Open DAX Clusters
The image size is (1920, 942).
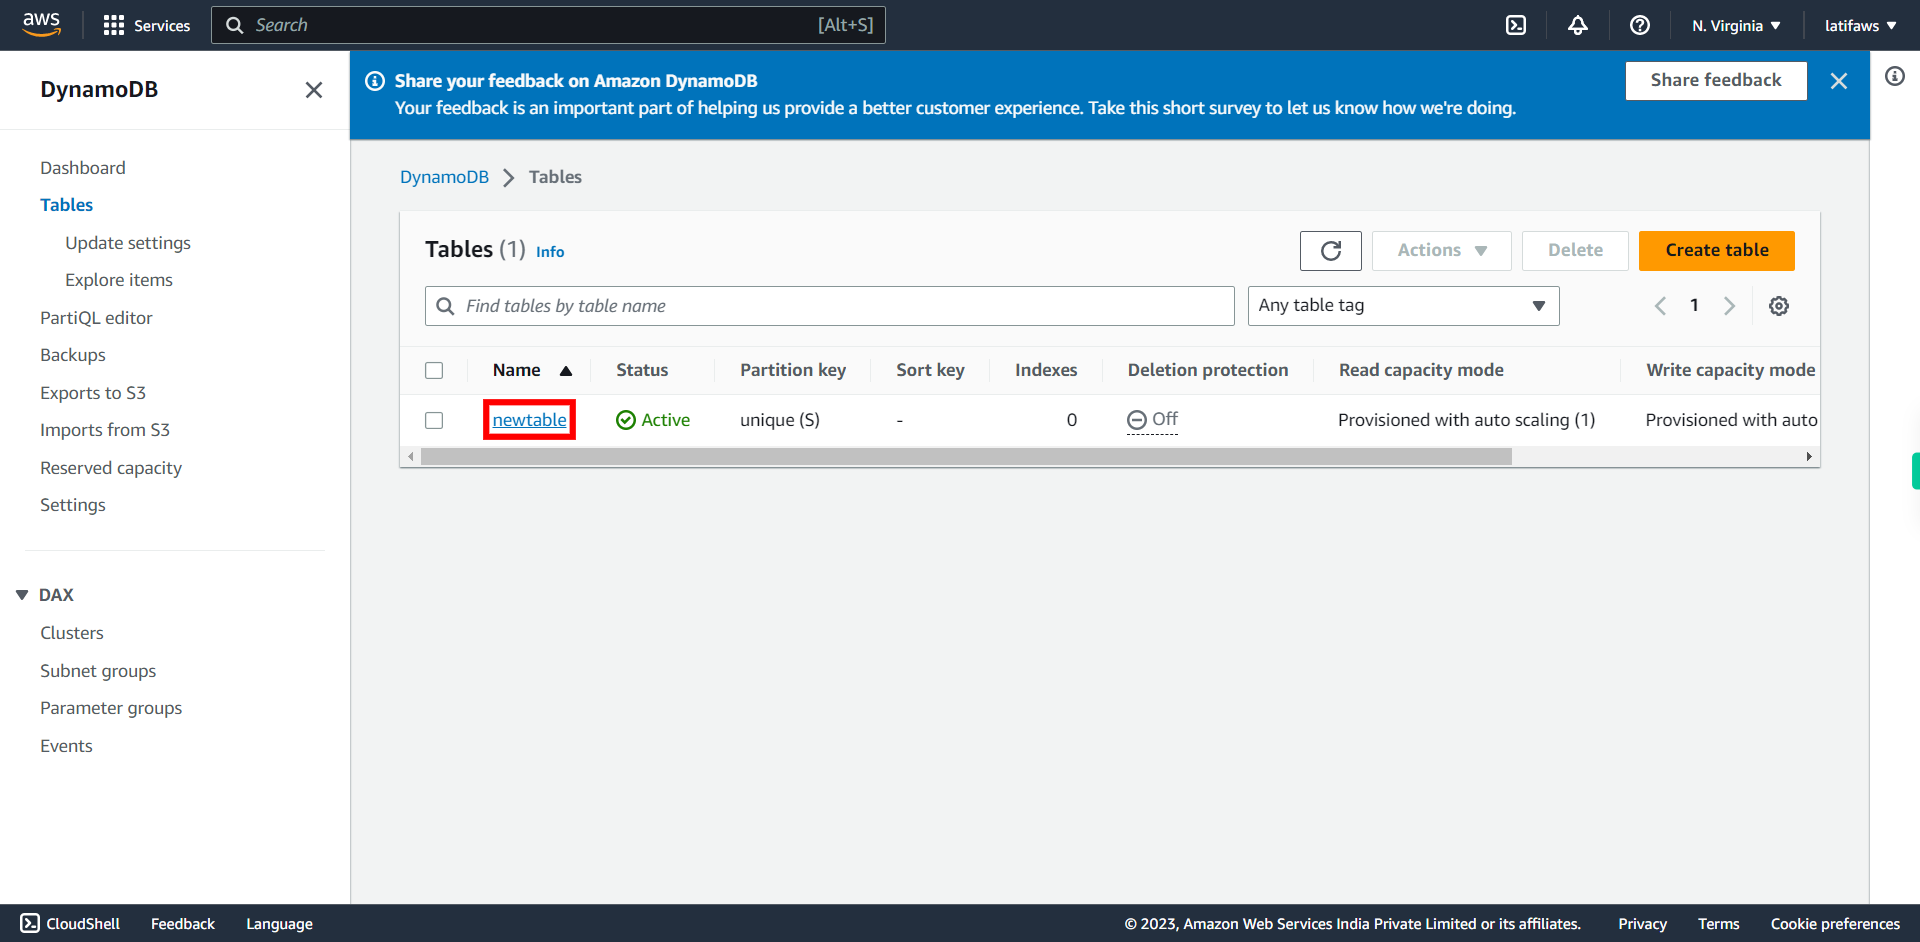click(x=72, y=633)
